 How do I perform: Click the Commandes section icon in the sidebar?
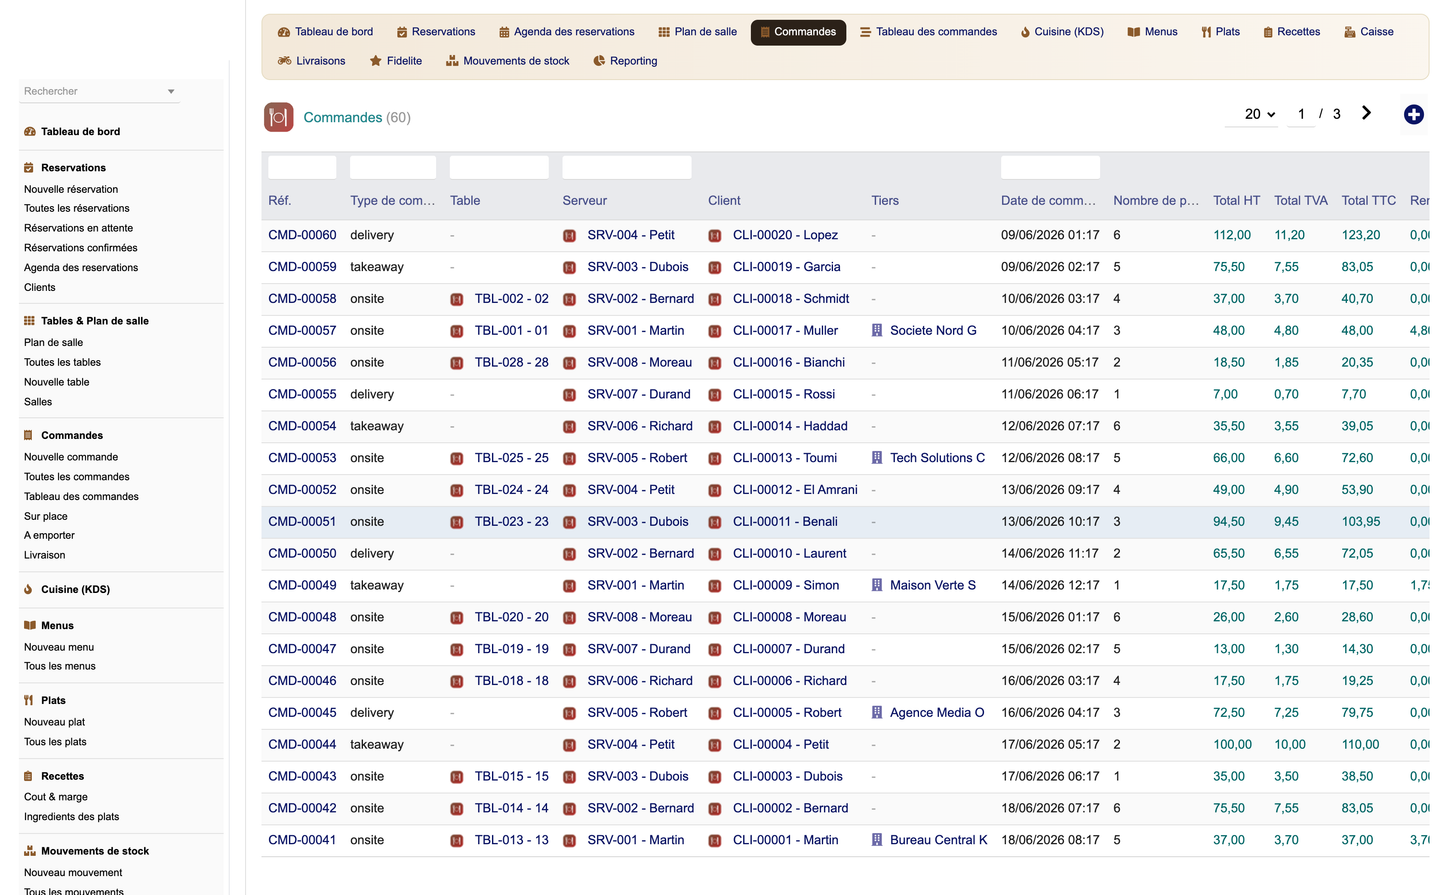(28, 436)
